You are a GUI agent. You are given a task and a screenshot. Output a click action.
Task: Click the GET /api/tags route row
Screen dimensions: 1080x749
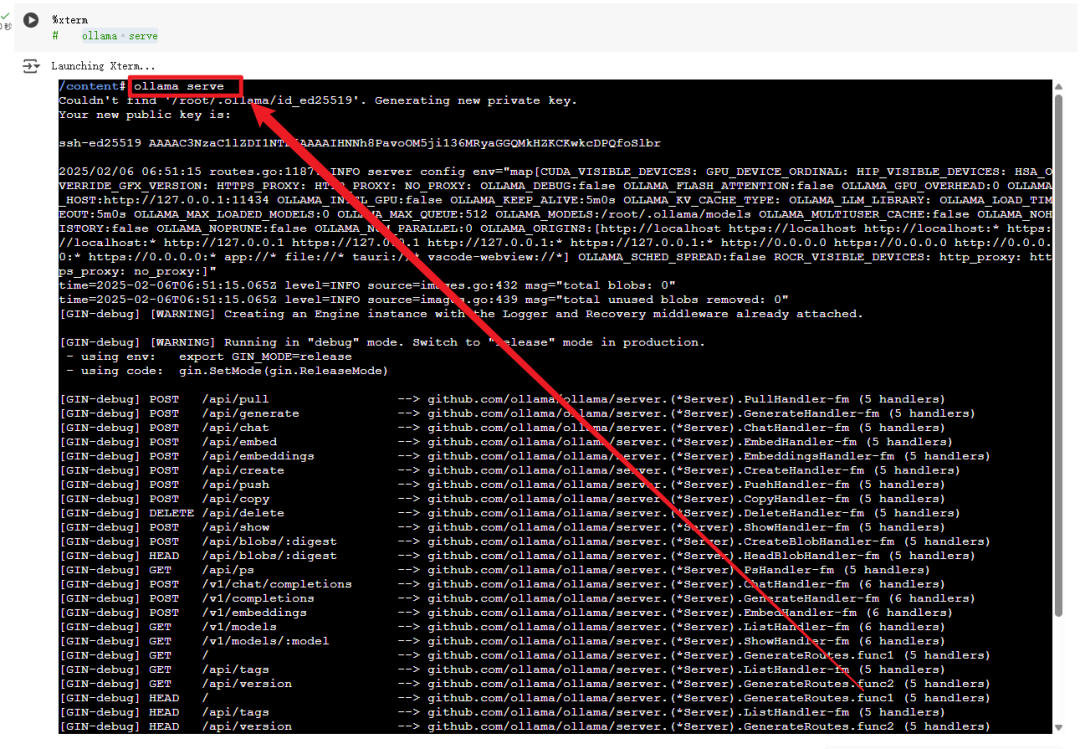(502, 670)
